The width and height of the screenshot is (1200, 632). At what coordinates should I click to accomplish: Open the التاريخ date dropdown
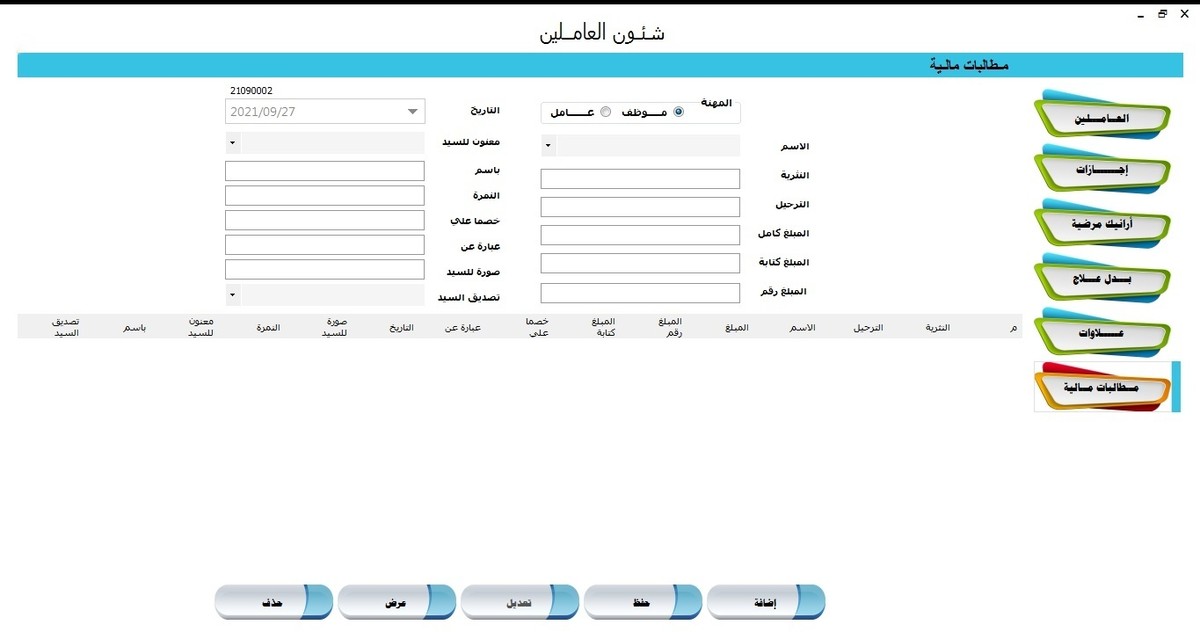412,111
